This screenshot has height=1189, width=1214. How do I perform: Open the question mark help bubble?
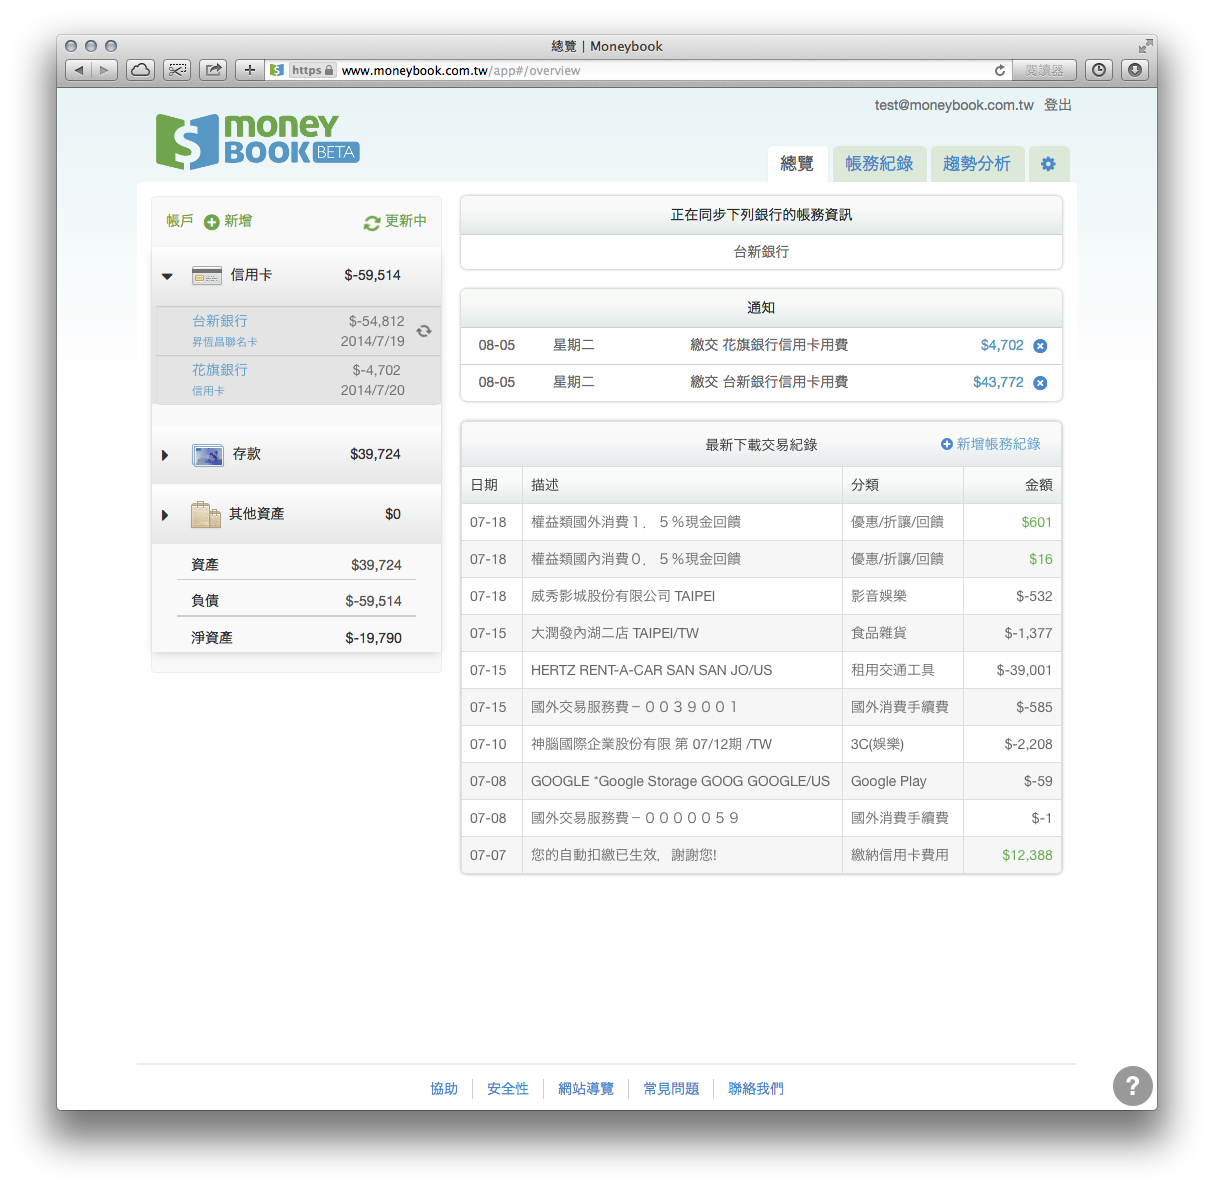click(1132, 1086)
